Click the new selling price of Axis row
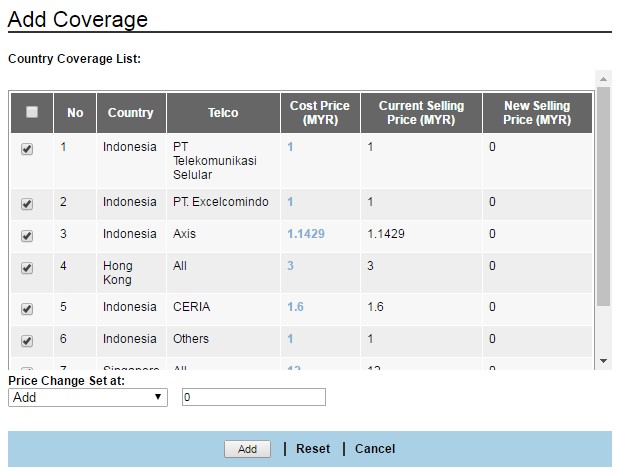 537,236
